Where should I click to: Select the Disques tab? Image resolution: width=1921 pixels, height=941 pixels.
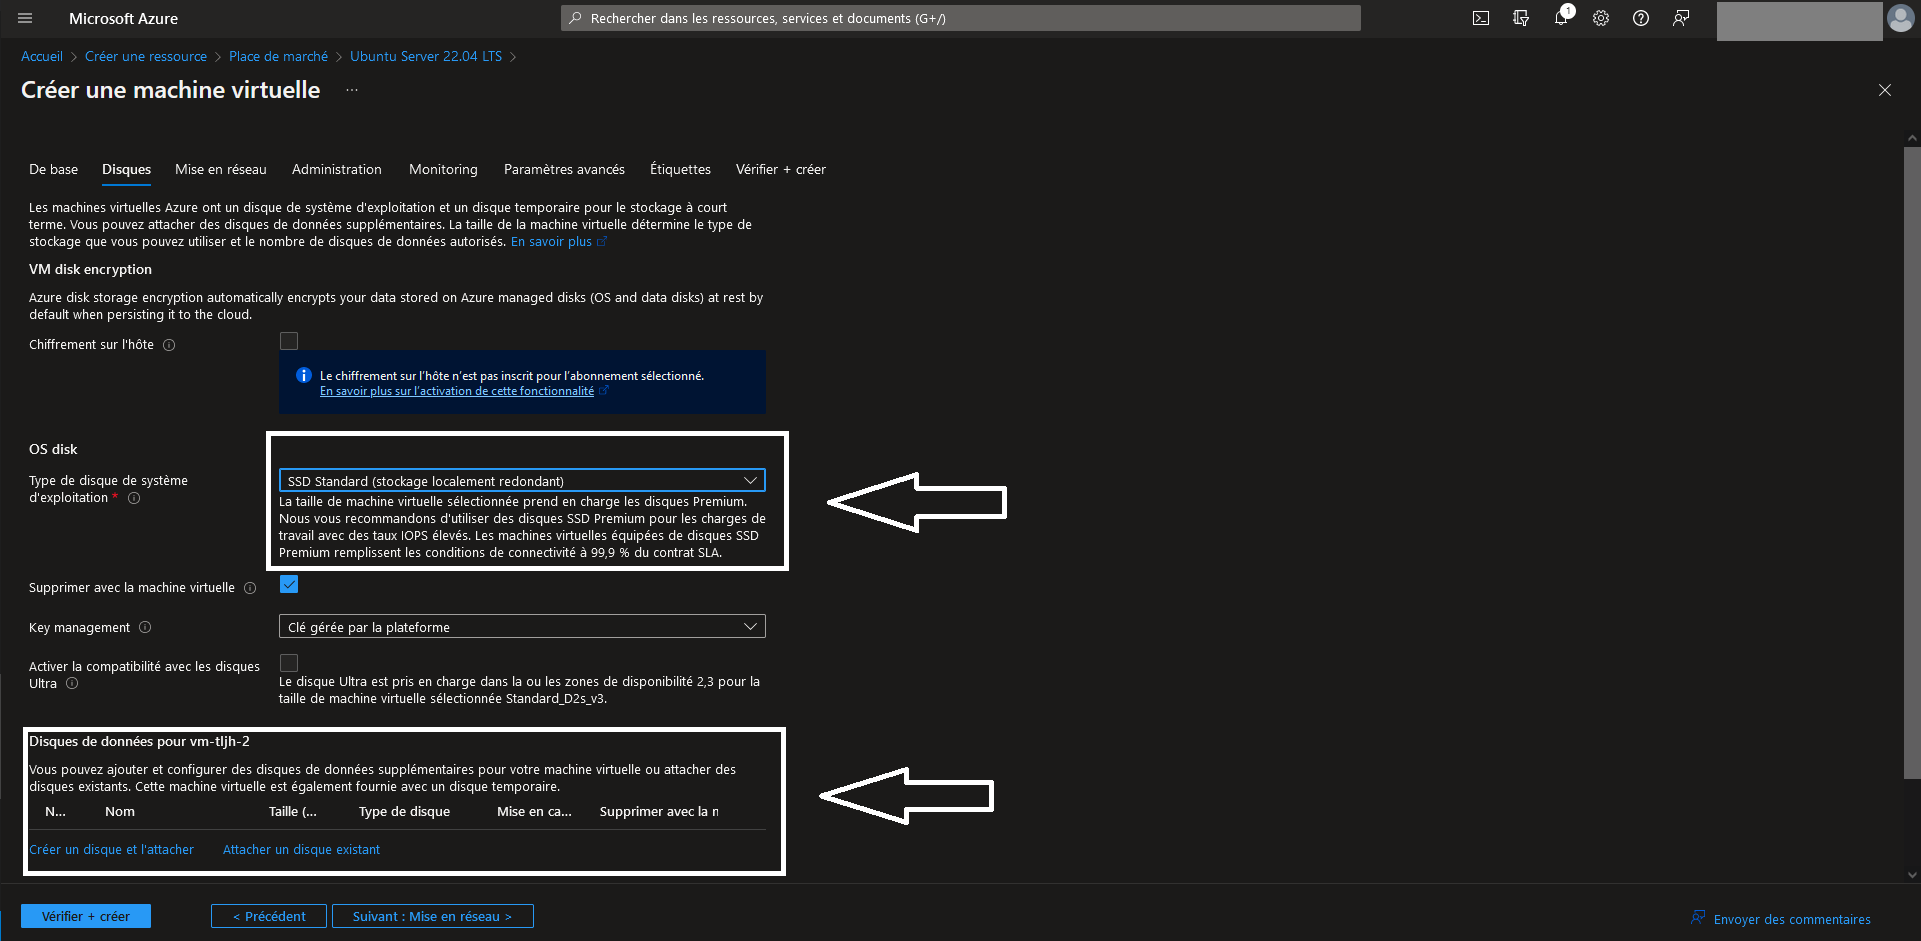click(x=127, y=169)
